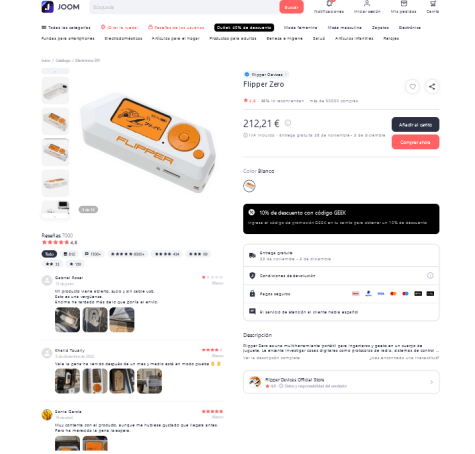Show price info icon next to 212,21 €
This screenshot has height=454, width=475.
[288, 123]
